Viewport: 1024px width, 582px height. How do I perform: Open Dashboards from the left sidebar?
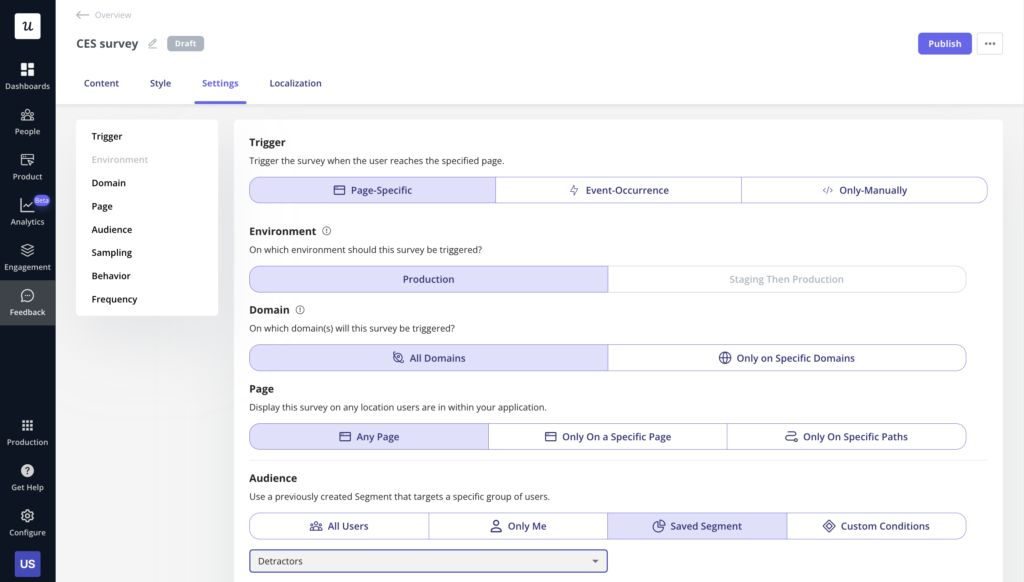click(27, 73)
